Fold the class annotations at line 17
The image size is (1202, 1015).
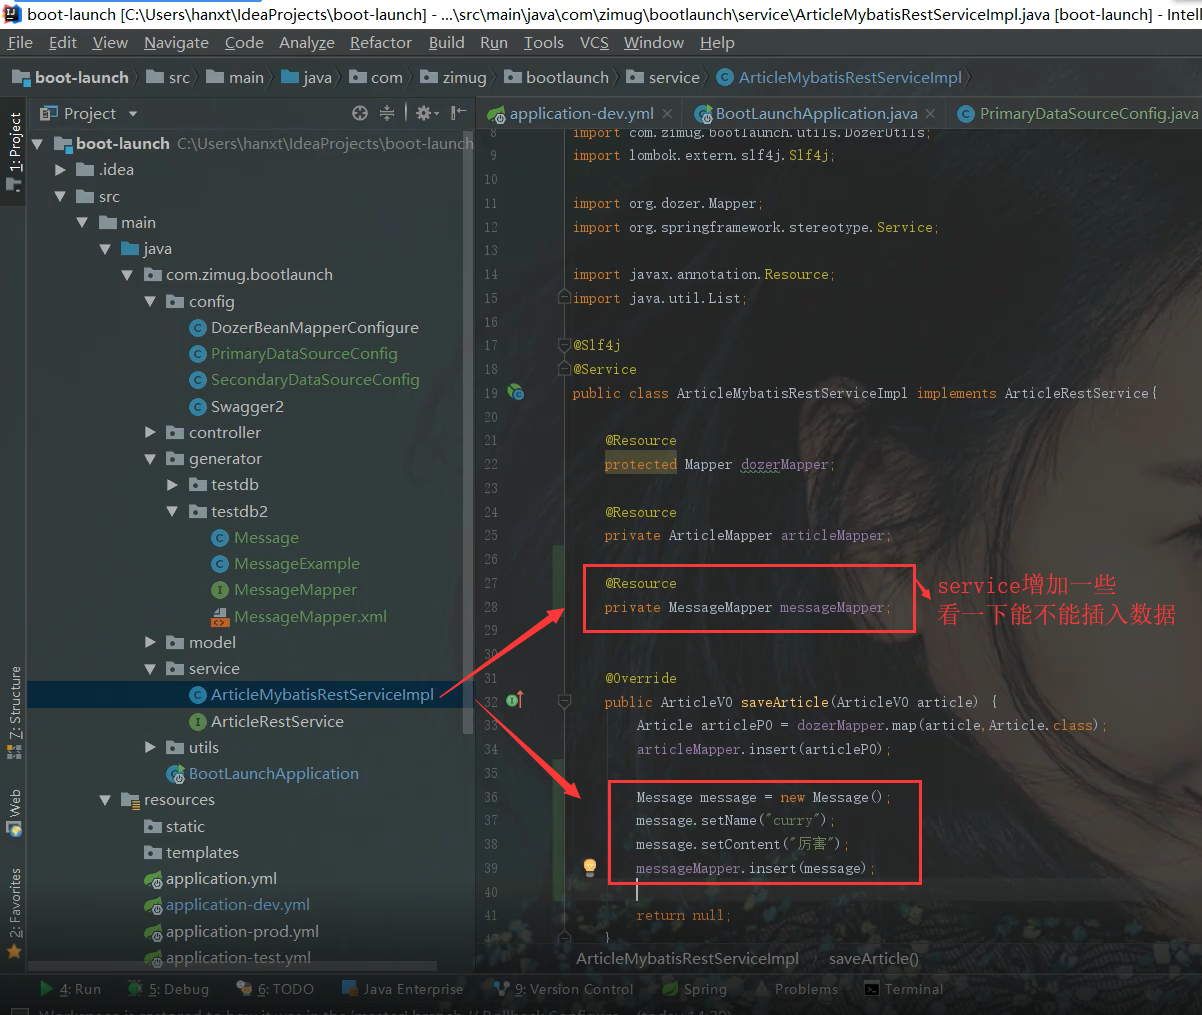point(564,345)
